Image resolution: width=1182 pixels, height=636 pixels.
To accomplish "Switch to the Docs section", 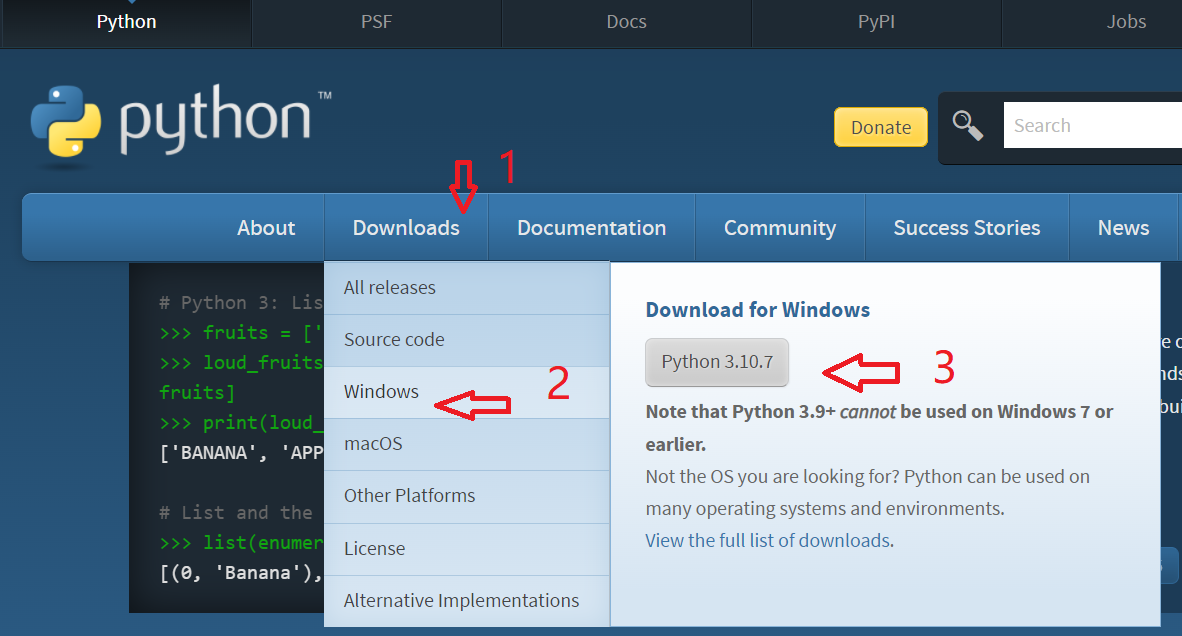I will click(x=625, y=20).
